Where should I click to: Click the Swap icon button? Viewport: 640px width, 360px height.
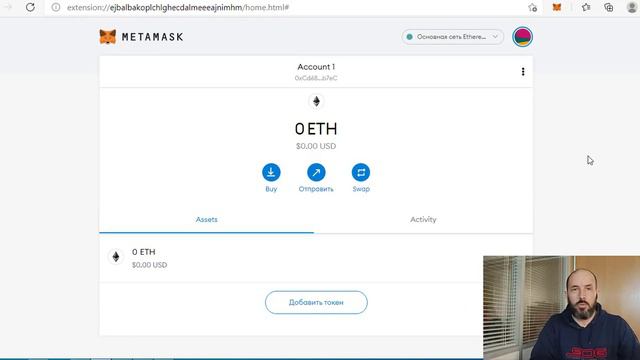coord(361,172)
